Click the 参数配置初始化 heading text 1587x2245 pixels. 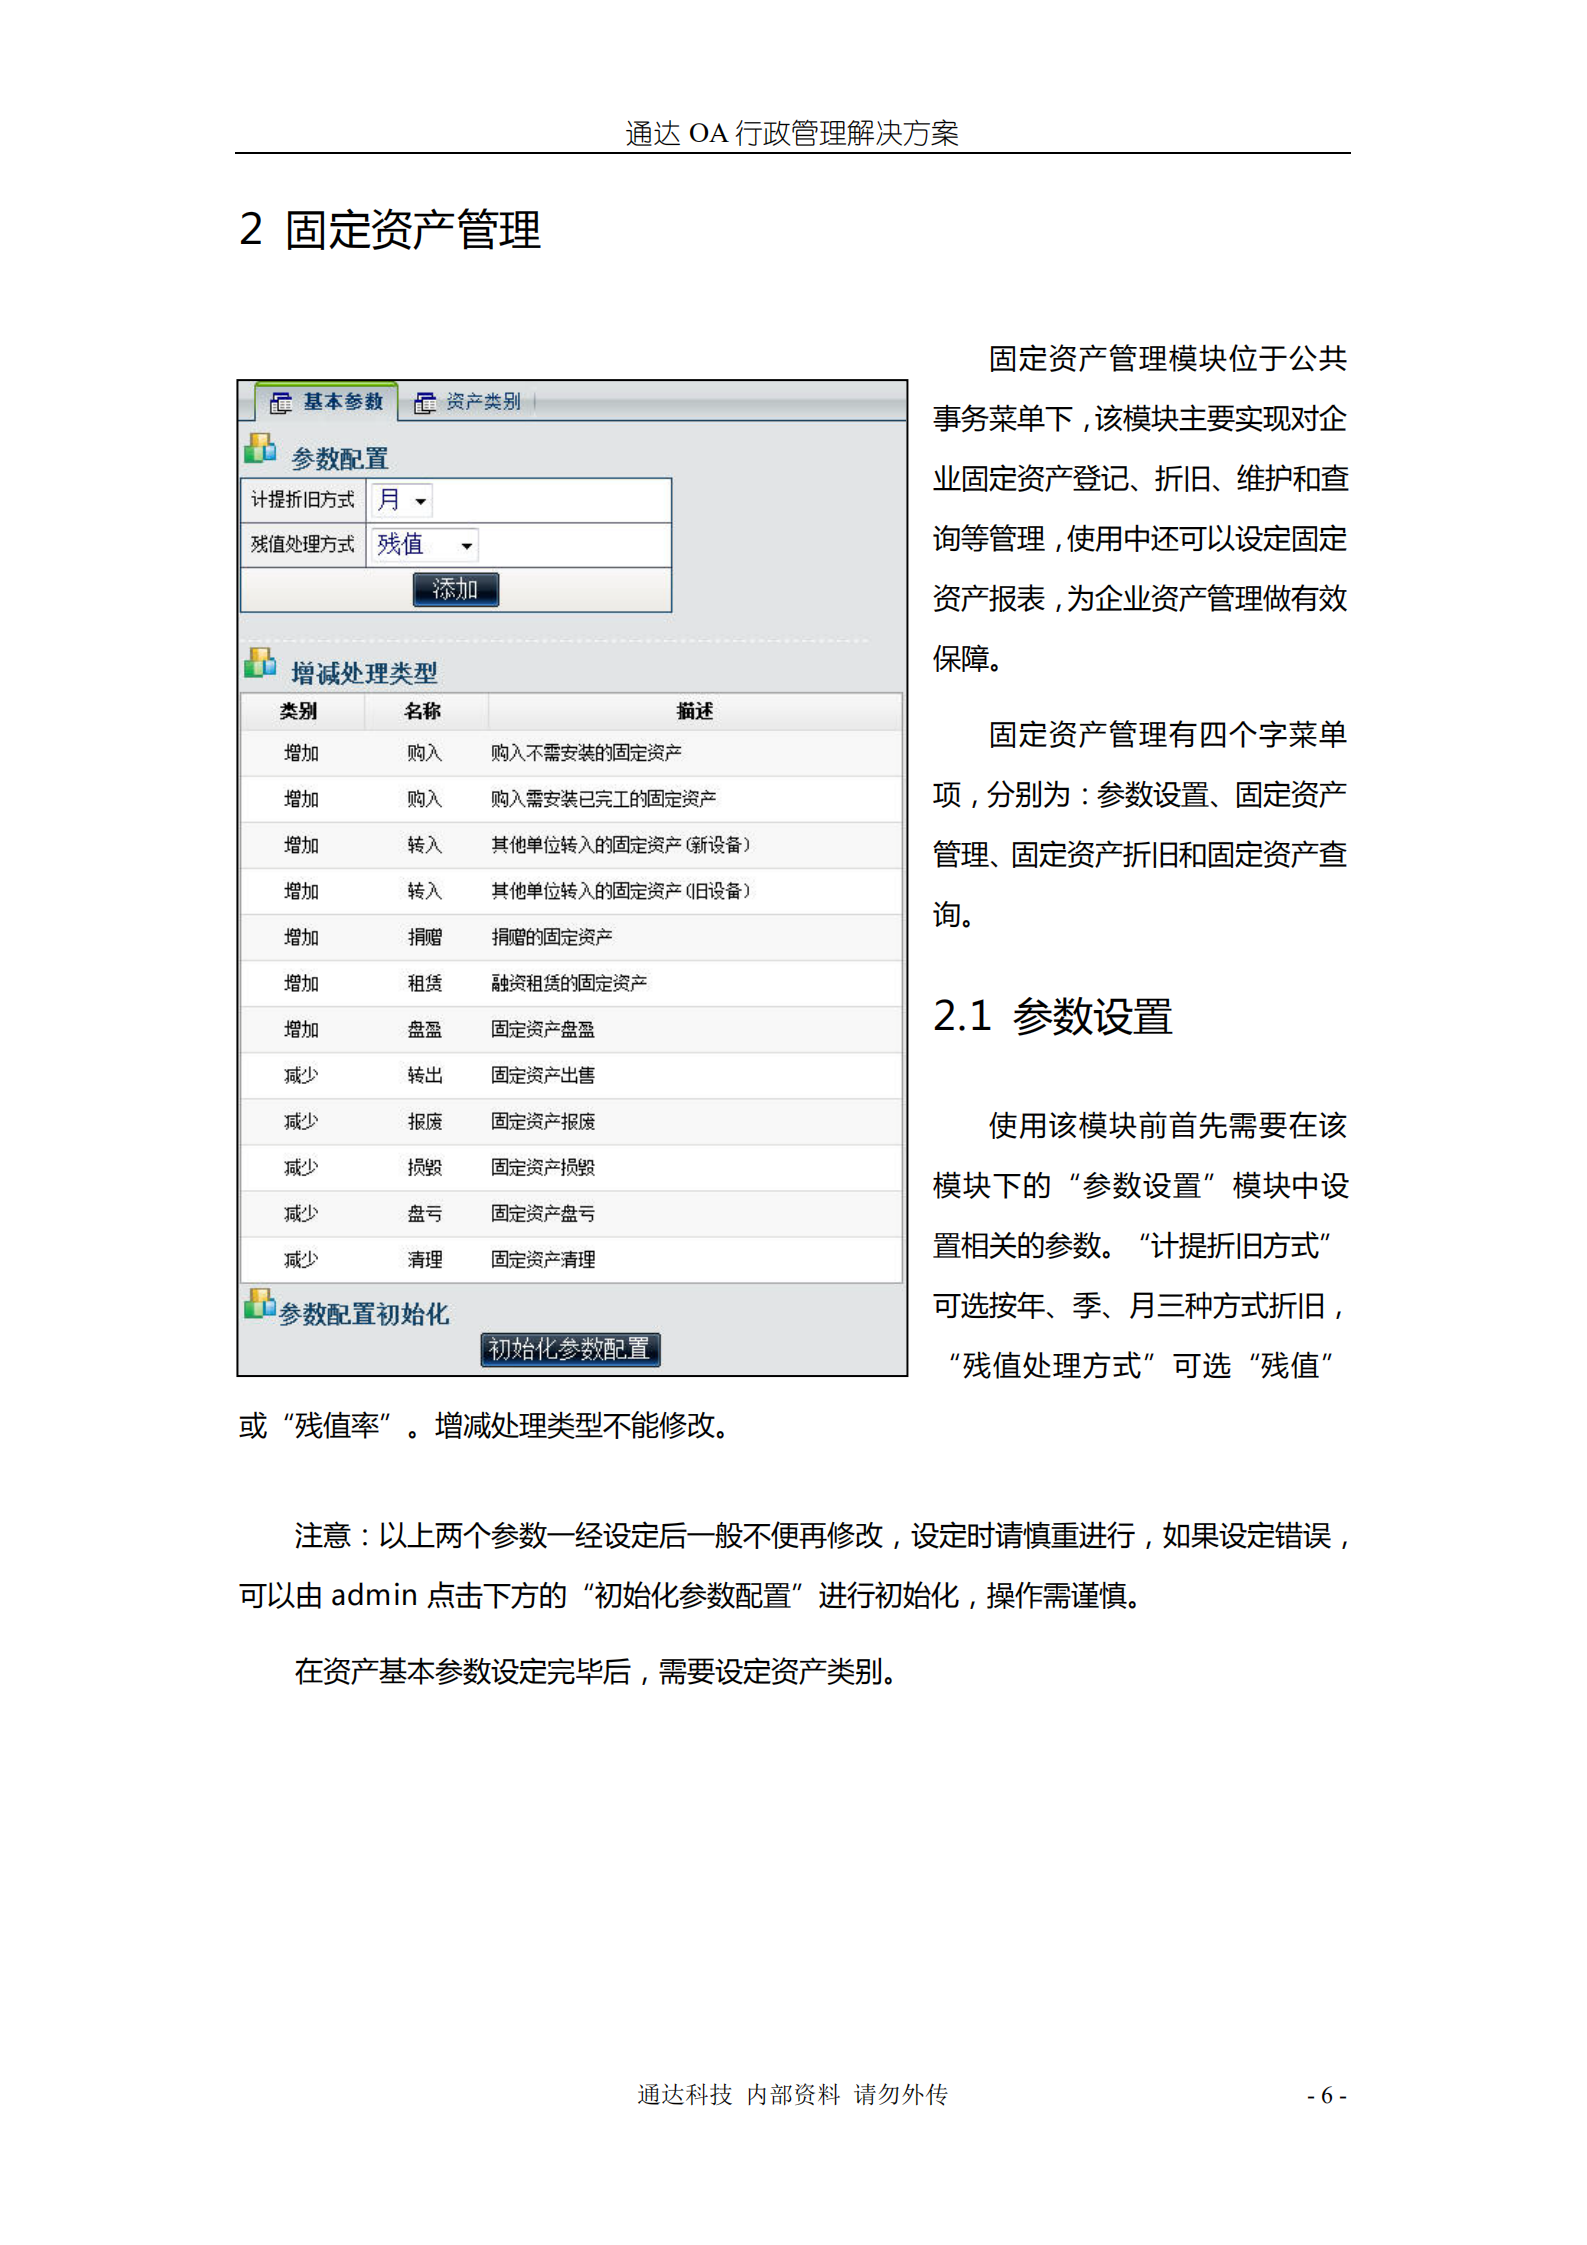[364, 1313]
